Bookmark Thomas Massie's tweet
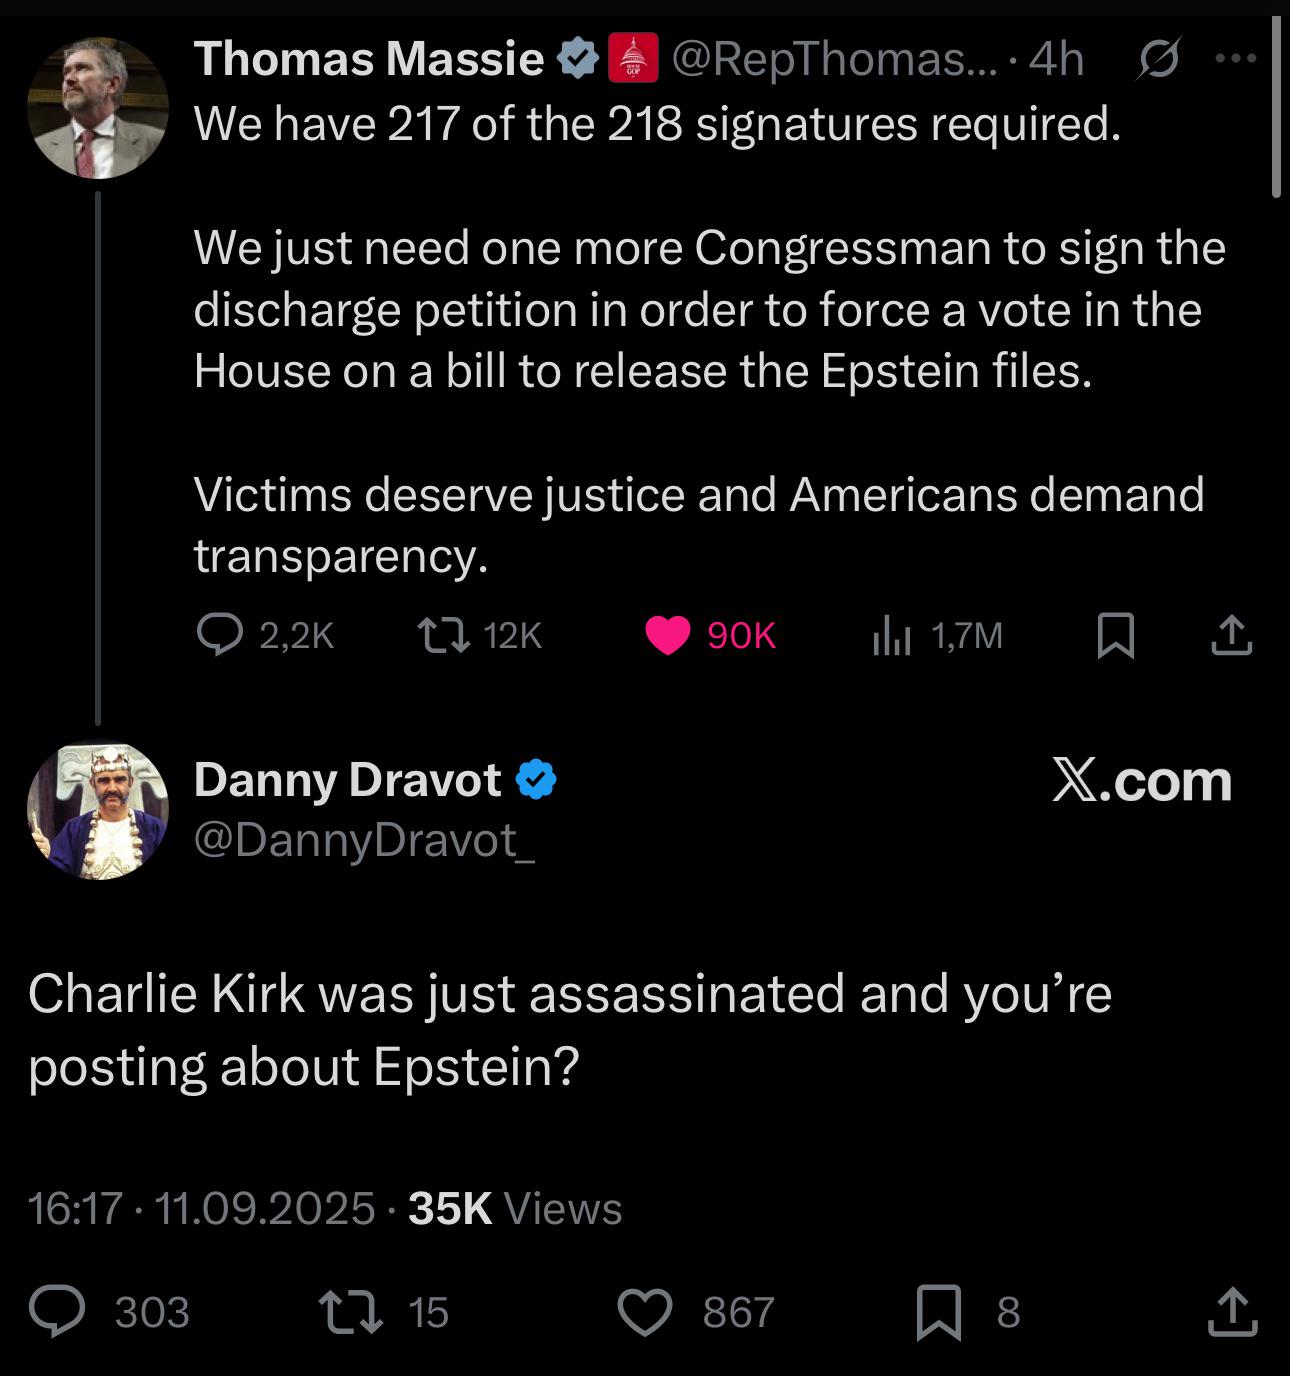Screen dimensions: 1290x1376 [x=1115, y=635]
